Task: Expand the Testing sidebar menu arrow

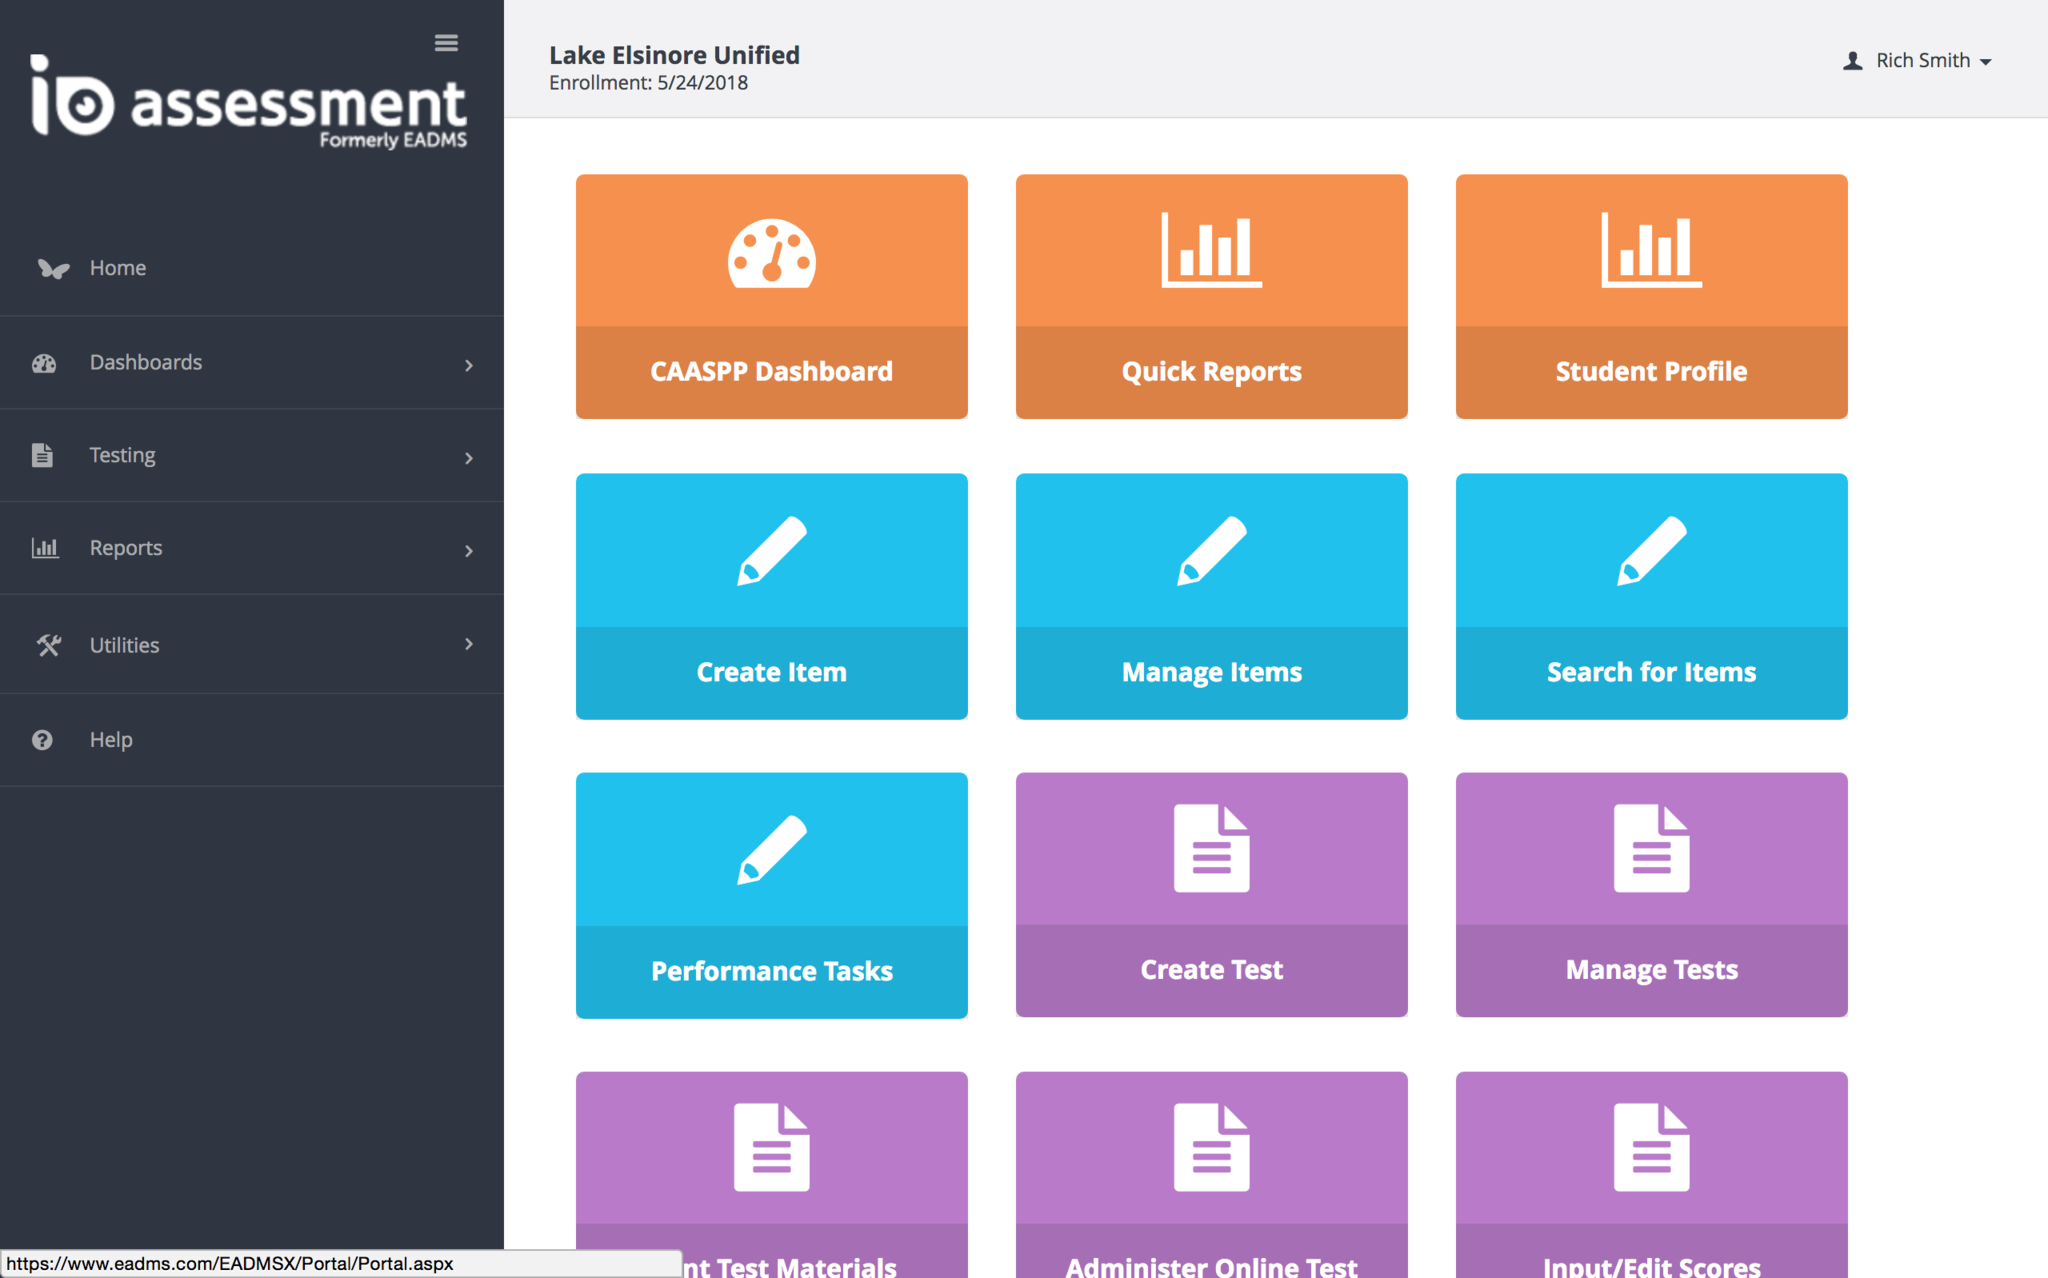Action: [x=468, y=458]
